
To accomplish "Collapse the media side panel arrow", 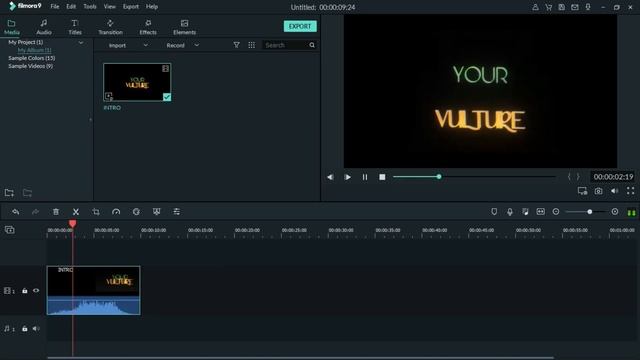I will 91,120.
